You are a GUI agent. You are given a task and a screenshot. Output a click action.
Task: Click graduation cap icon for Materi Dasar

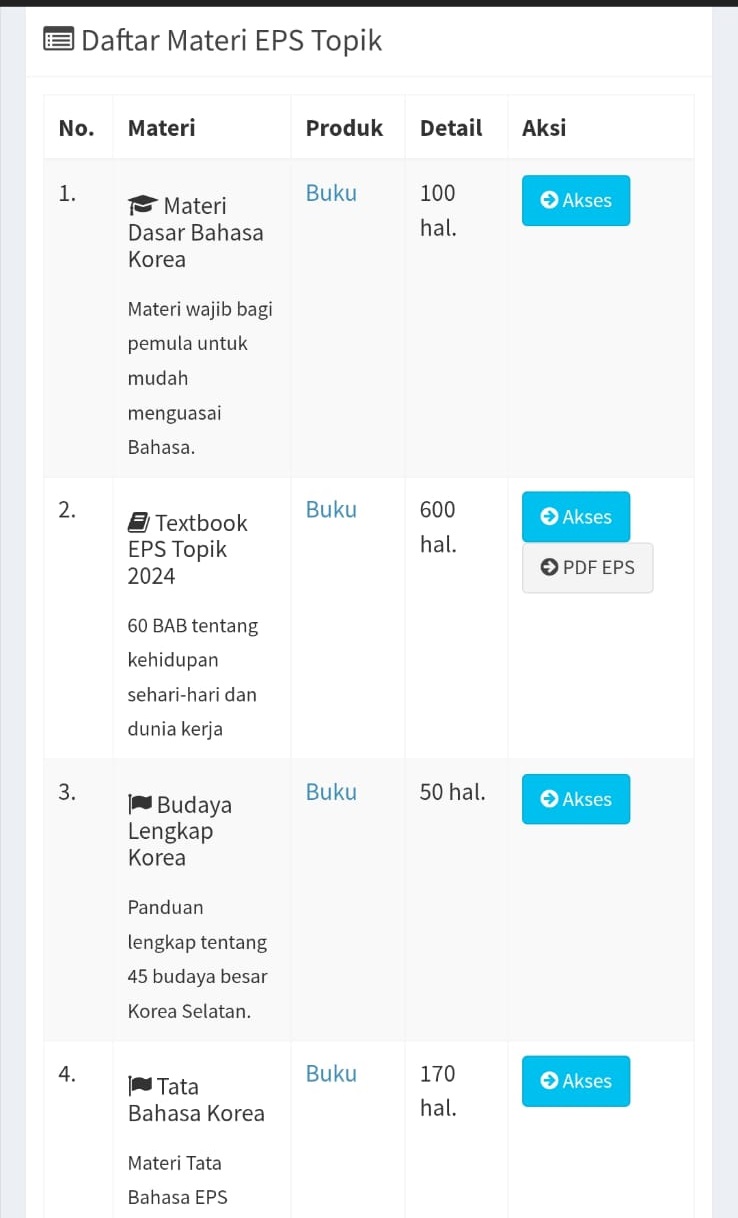pyautogui.click(x=143, y=206)
